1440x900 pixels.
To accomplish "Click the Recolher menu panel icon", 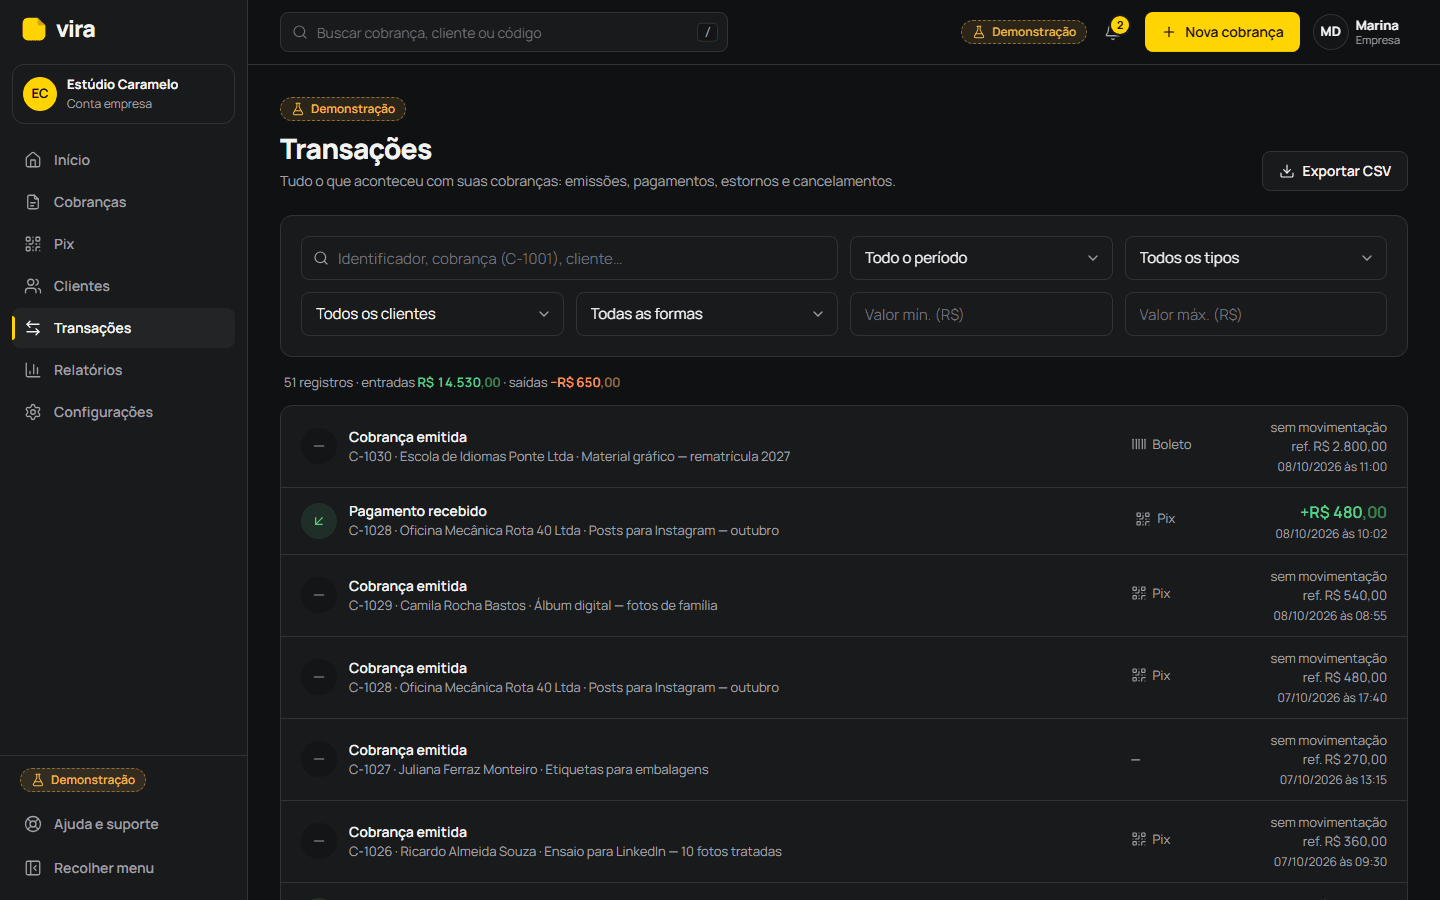I will pos(33,868).
